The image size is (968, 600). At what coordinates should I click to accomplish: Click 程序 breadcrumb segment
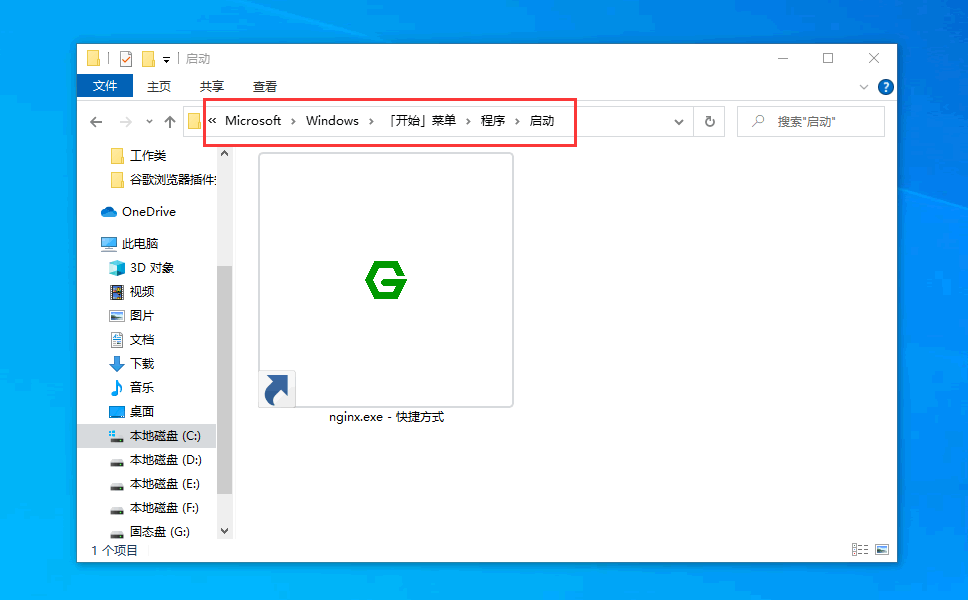[493, 121]
